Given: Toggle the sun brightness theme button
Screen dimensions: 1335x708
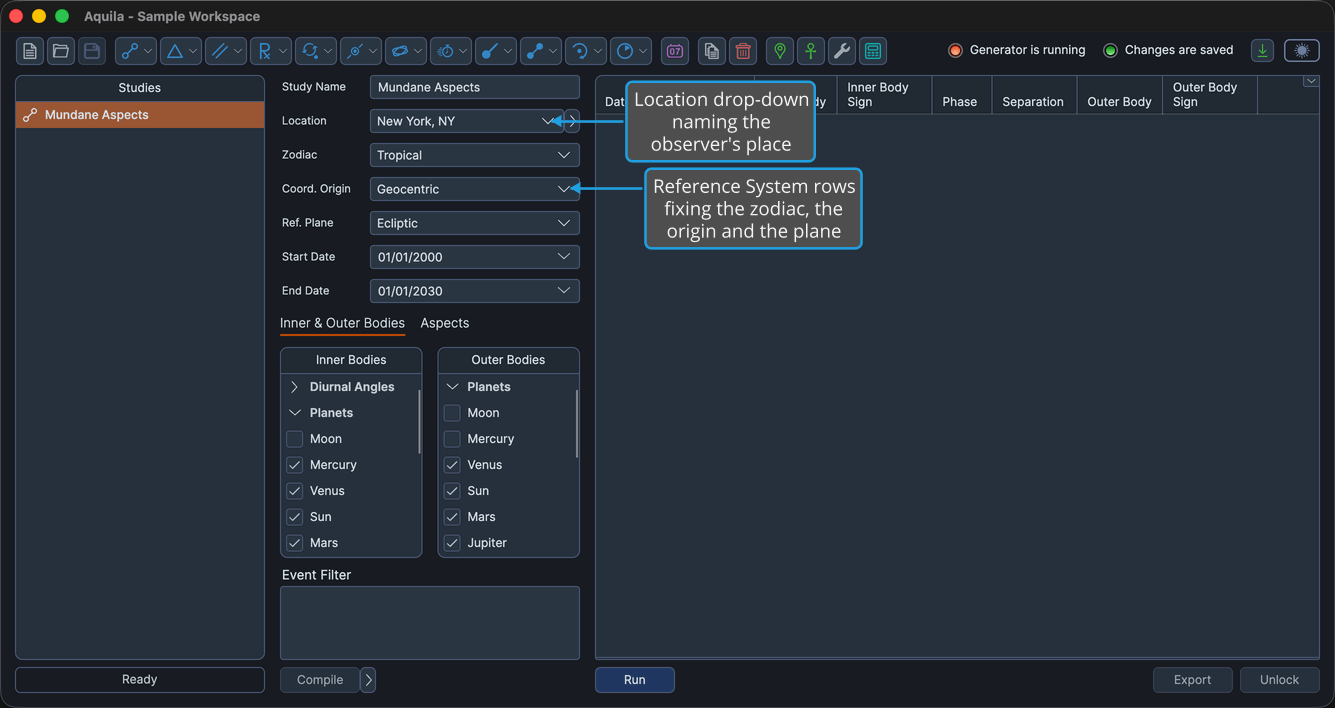Looking at the screenshot, I should pos(1302,51).
